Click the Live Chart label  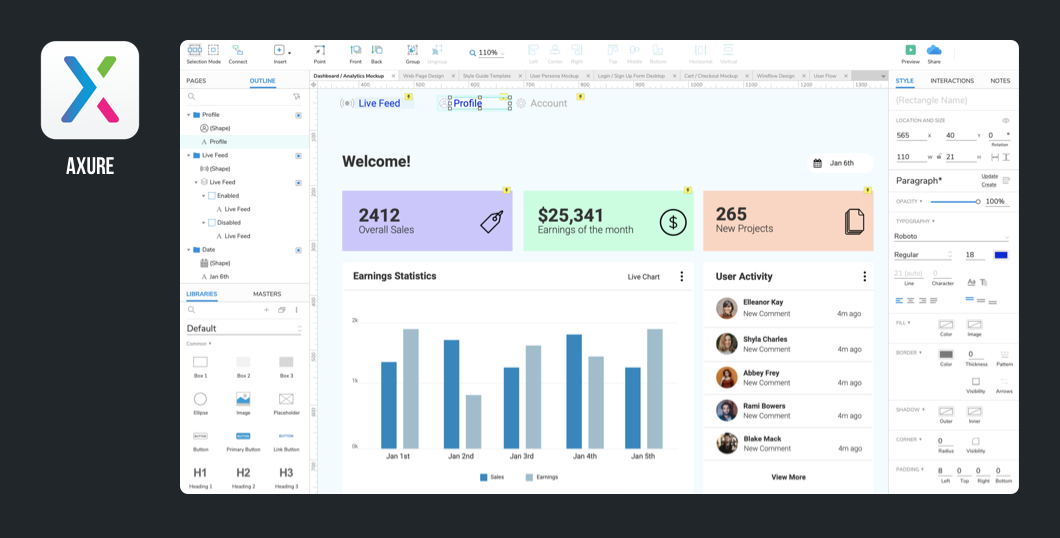click(644, 277)
